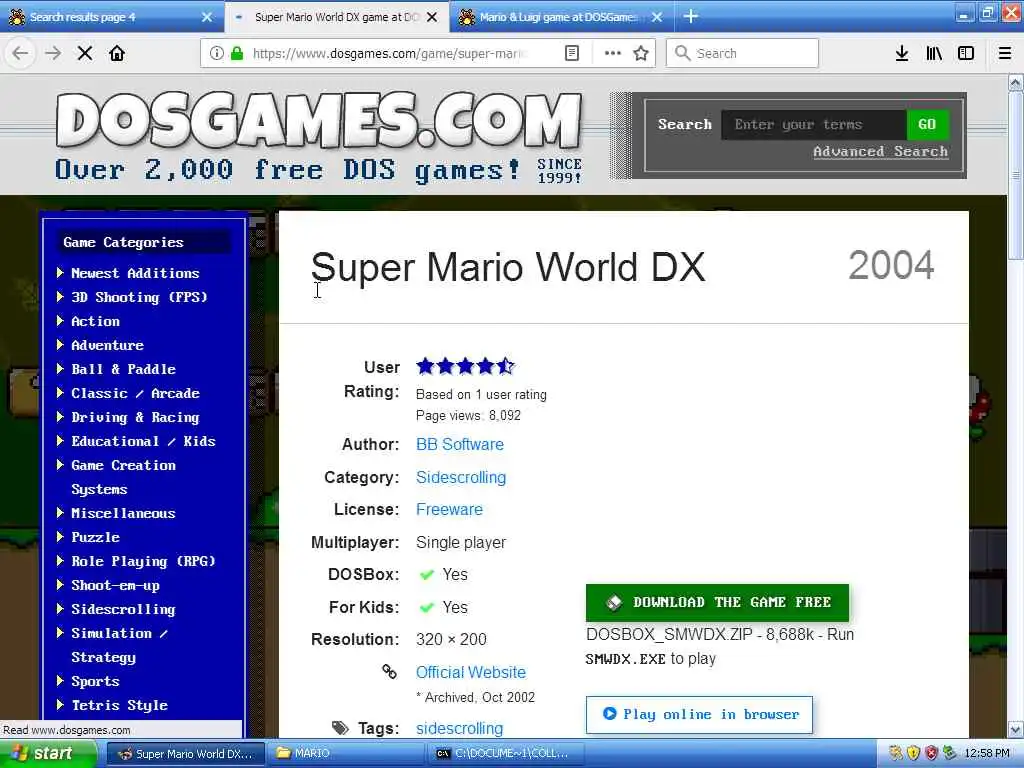Open the Puzzle category
Viewport: 1024px width, 768px height.
(95, 537)
